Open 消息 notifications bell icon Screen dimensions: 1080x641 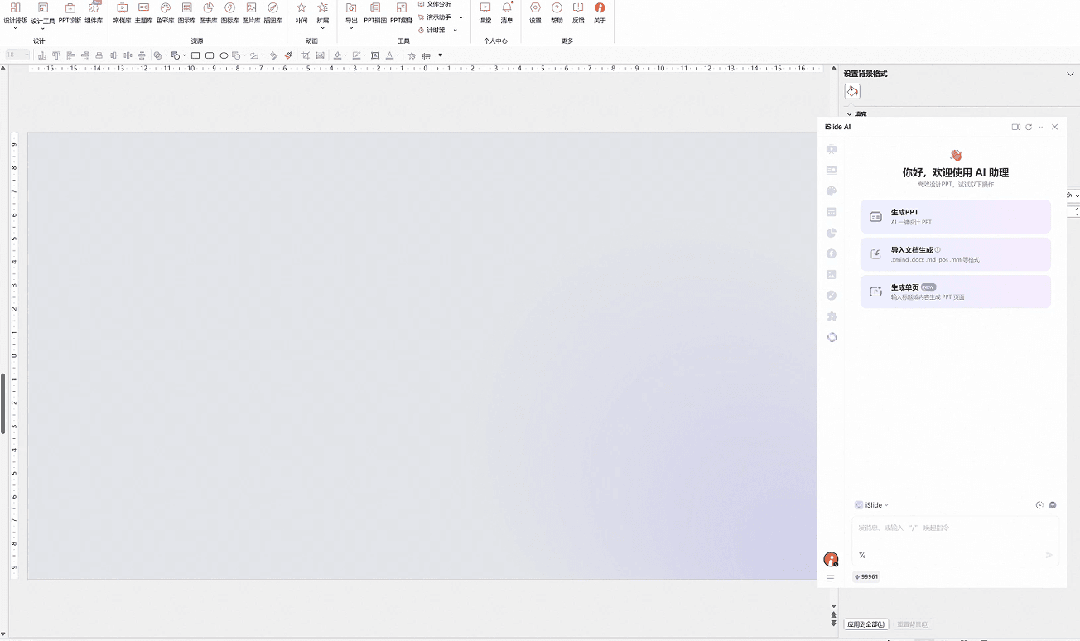coord(507,12)
